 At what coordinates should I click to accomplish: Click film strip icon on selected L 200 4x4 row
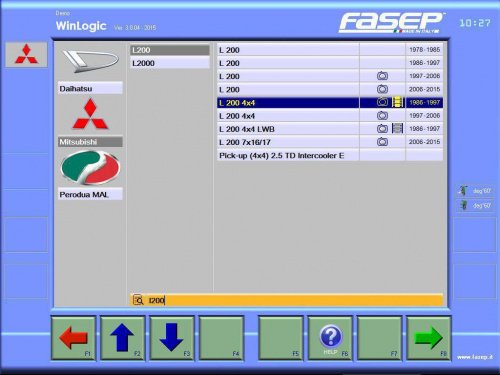coord(397,102)
